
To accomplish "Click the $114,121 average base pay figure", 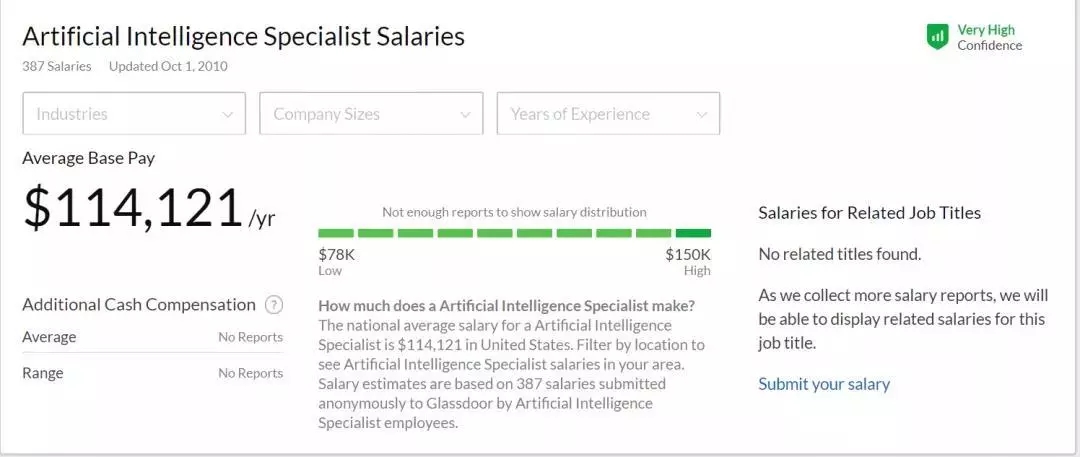I will pyautogui.click(x=133, y=207).
